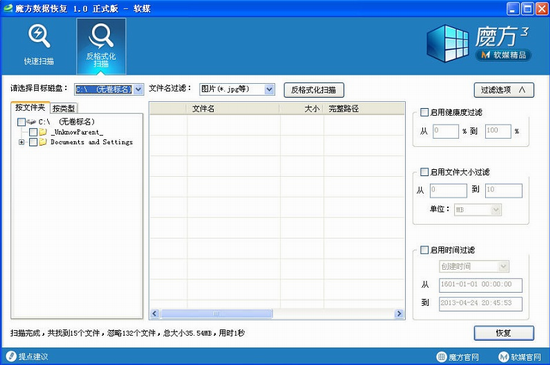
Task: Click the file list scroll left arrow
Action: (x=155, y=313)
